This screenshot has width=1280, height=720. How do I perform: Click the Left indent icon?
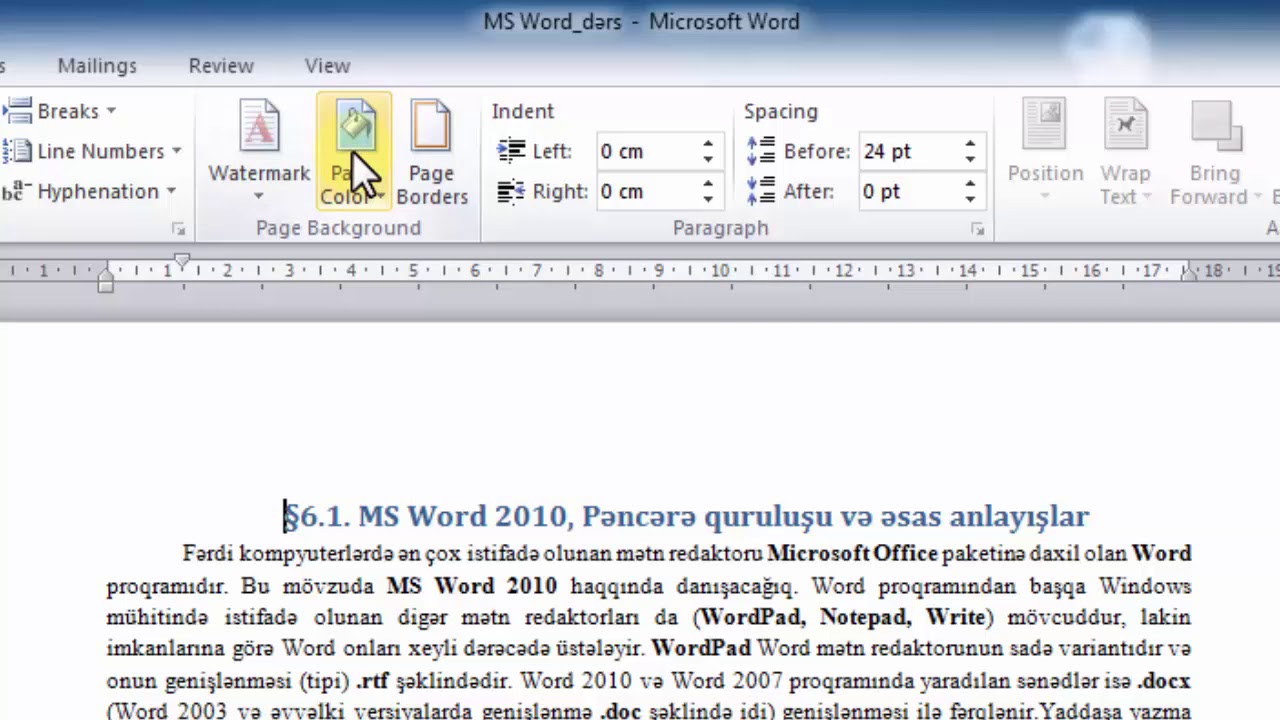point(511,151)
